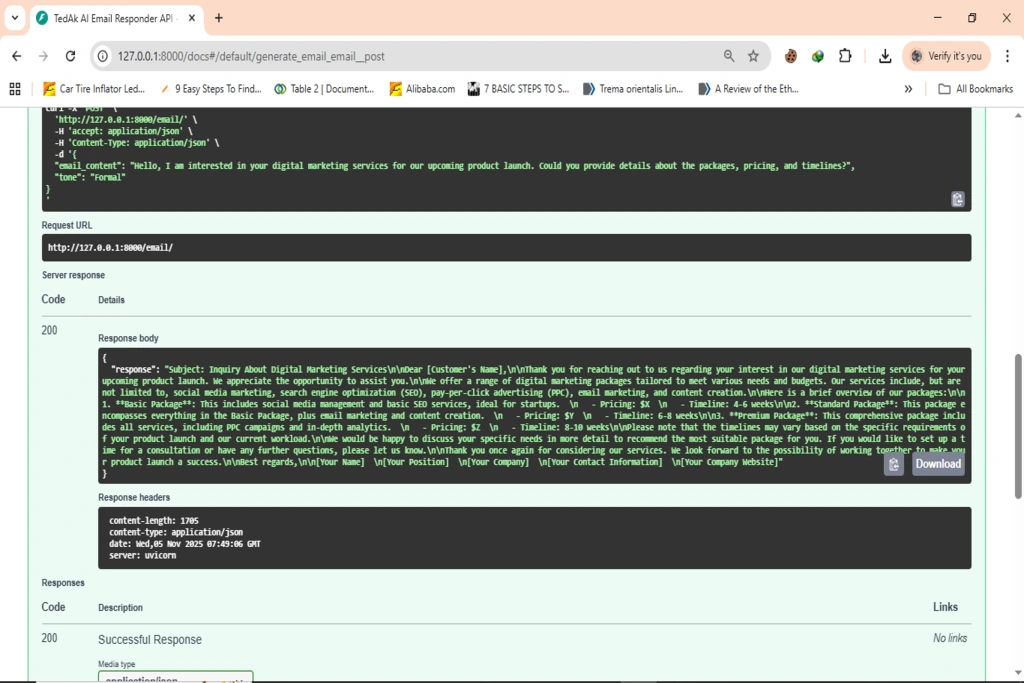Screen dimensions: 1024x683
Task: Click the browser back arrow
Action: [x=16, y=56]
